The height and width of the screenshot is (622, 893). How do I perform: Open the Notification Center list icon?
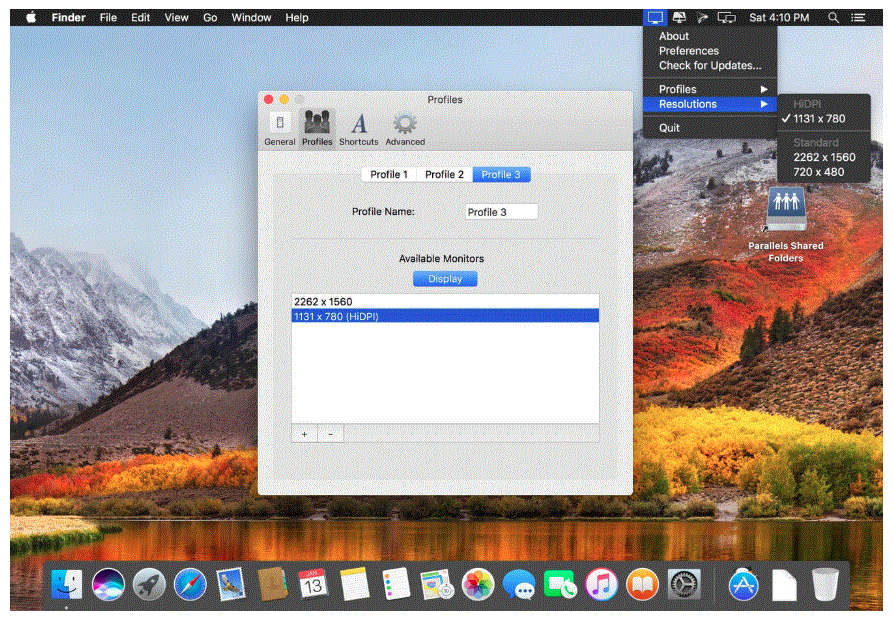click(x=858, y=18)
